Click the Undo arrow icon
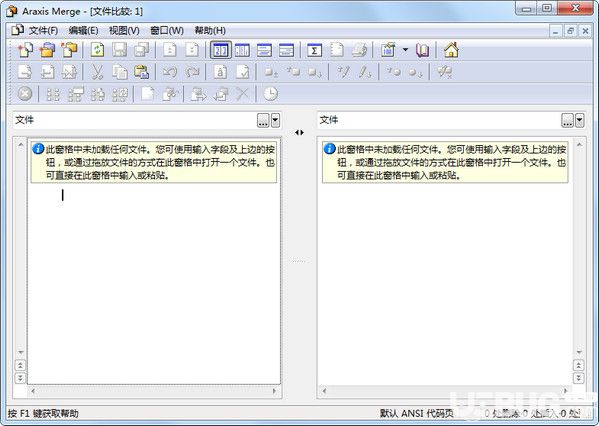The width and height of the screenshot is (599, 426). click(x=170, y=72)
